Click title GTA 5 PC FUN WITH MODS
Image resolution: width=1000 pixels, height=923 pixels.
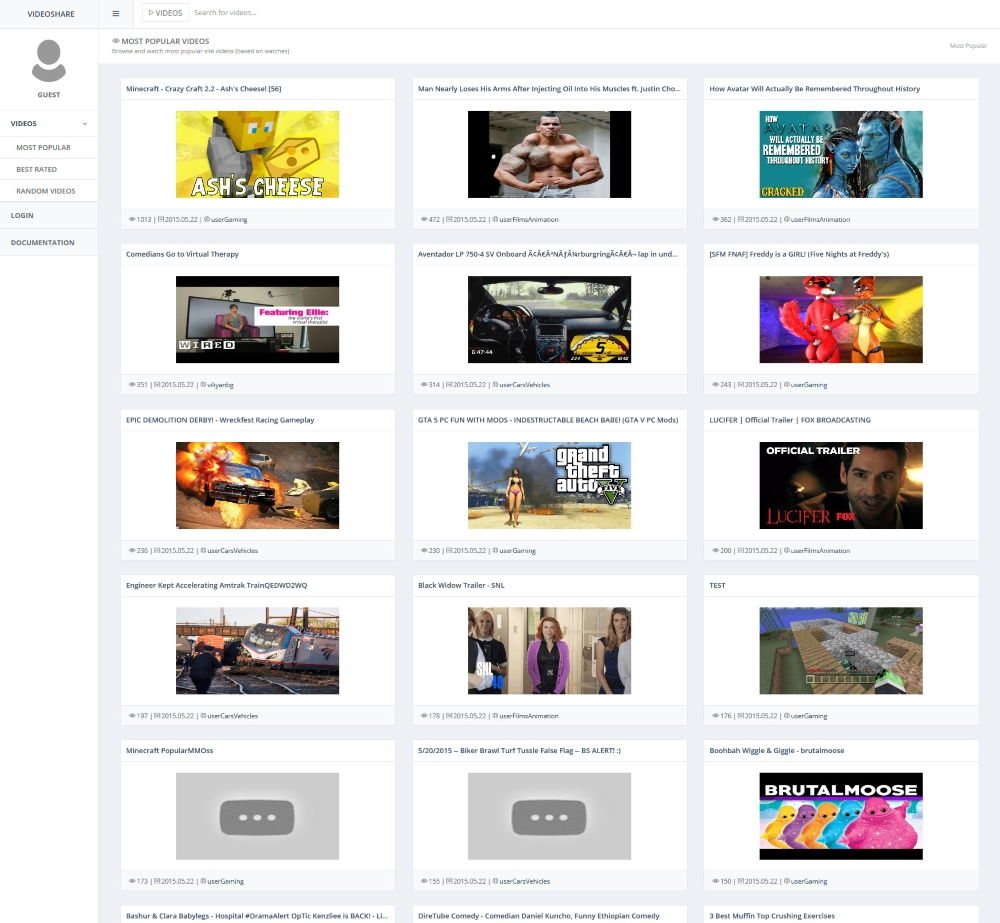548,420
